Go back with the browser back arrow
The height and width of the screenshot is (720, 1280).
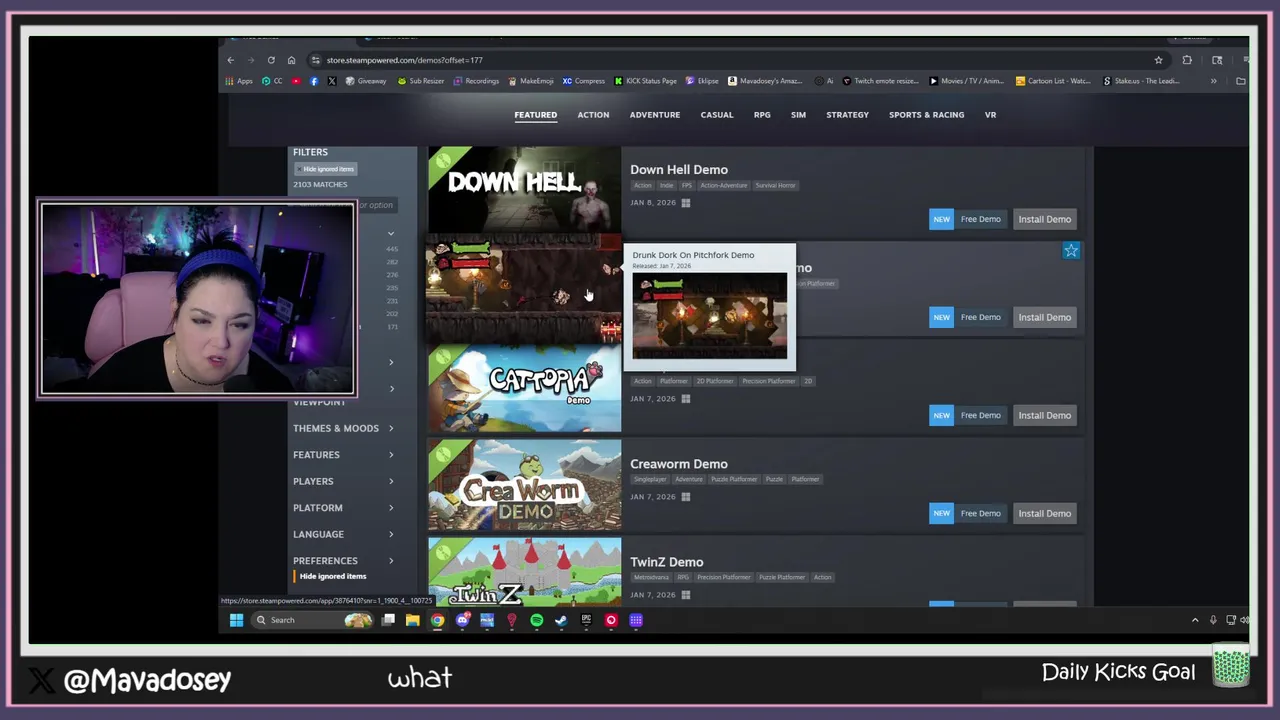click(231, 60)
